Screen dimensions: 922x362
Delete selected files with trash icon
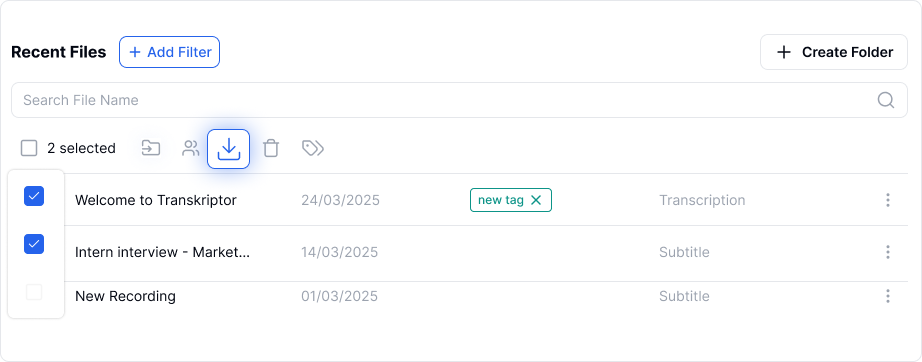[x=270, y=148]
